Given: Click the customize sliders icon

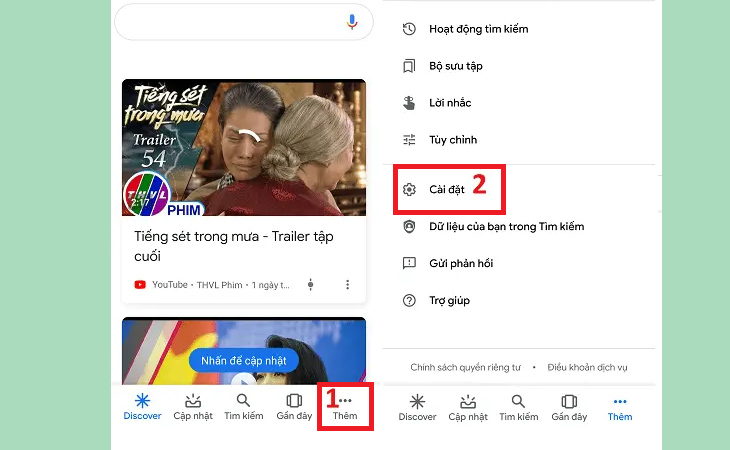Looking at the screenshot, I should pos(409,140).
